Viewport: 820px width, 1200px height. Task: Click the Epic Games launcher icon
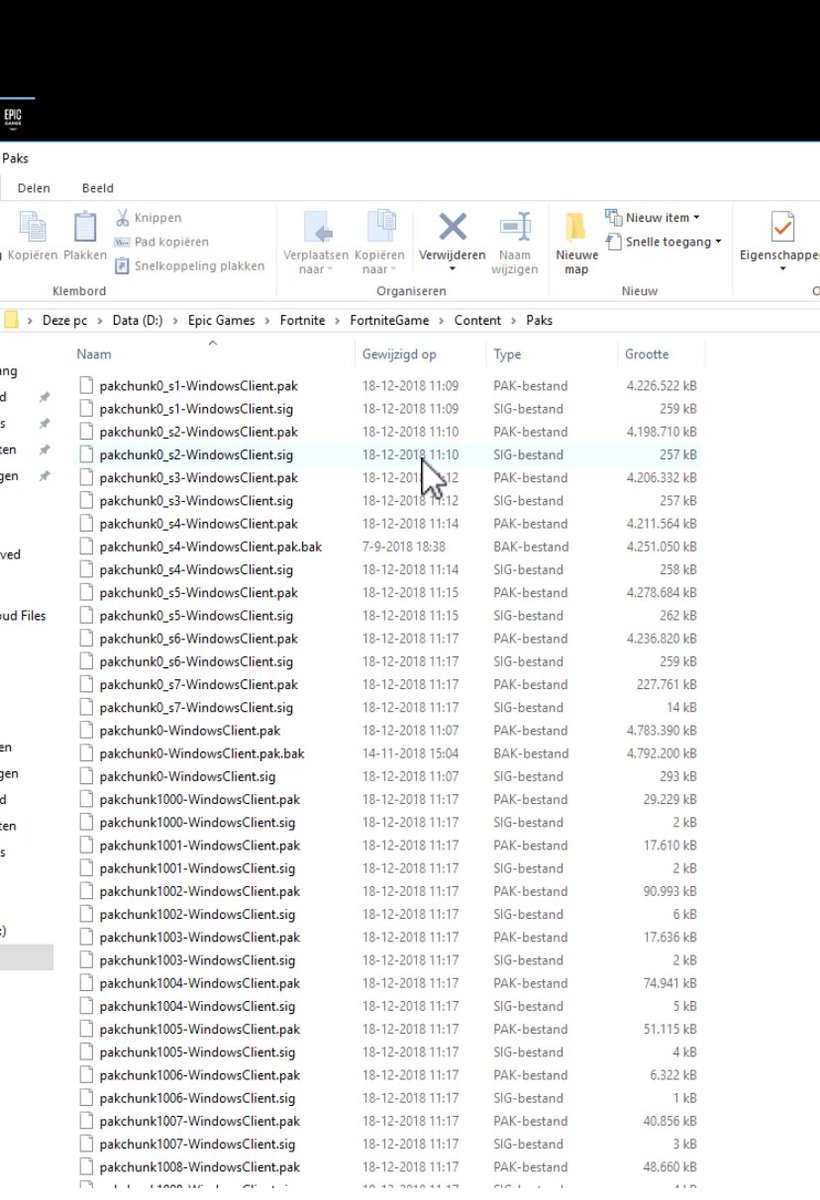[x=12, y=118]
